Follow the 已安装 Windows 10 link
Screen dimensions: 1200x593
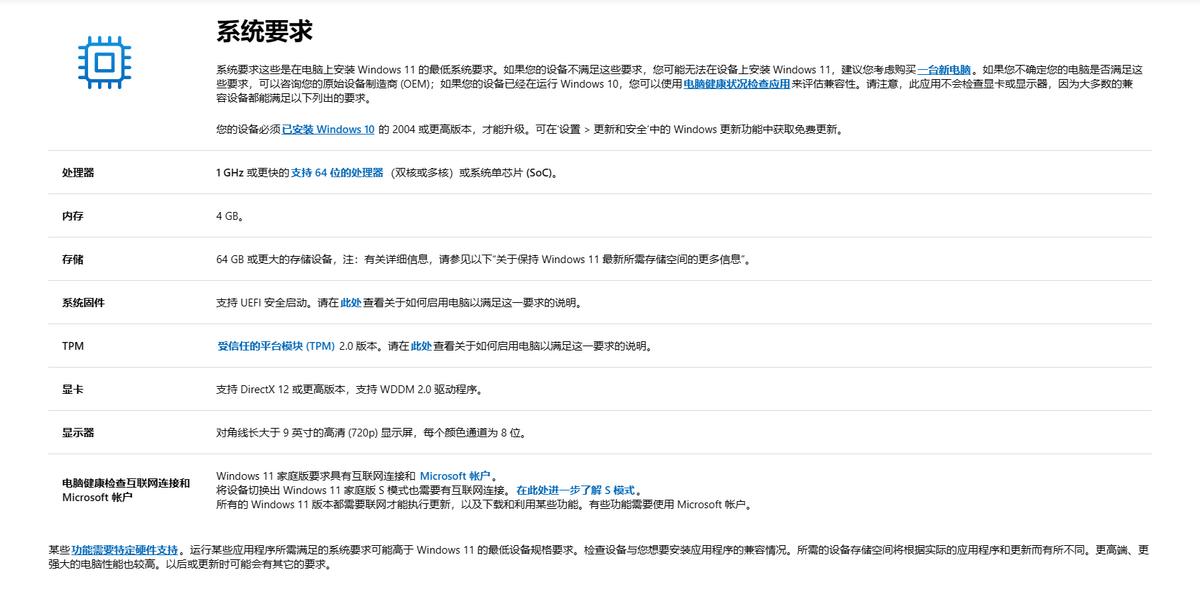tap(332, 128)
